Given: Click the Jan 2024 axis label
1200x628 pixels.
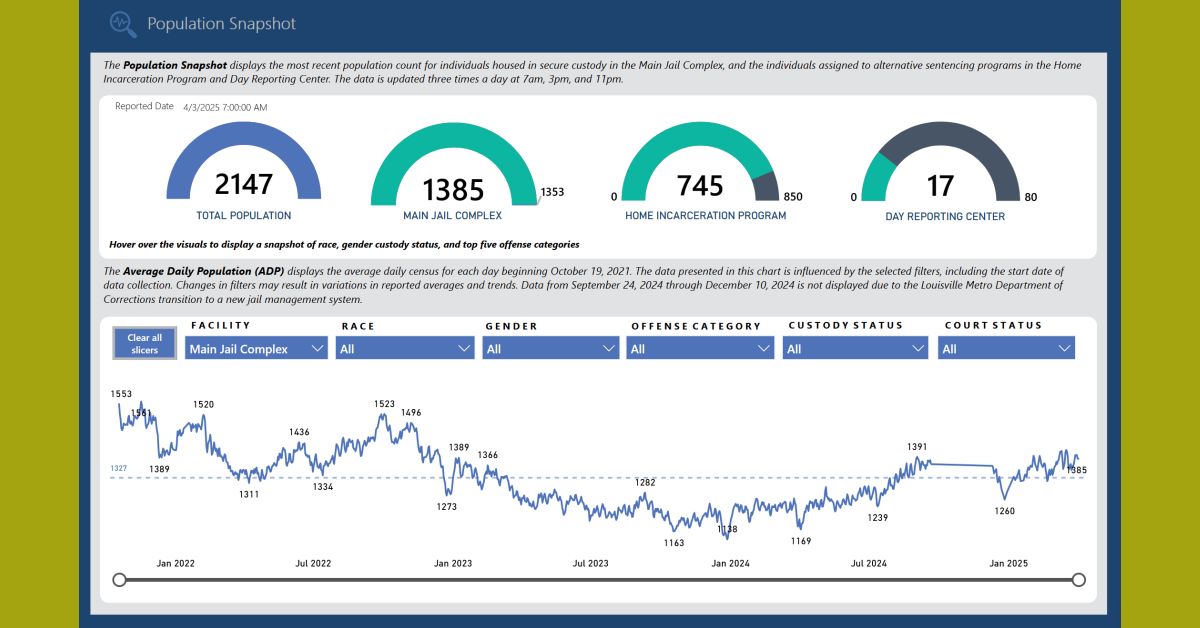Looking at the screenshot, I should (730, 564).
